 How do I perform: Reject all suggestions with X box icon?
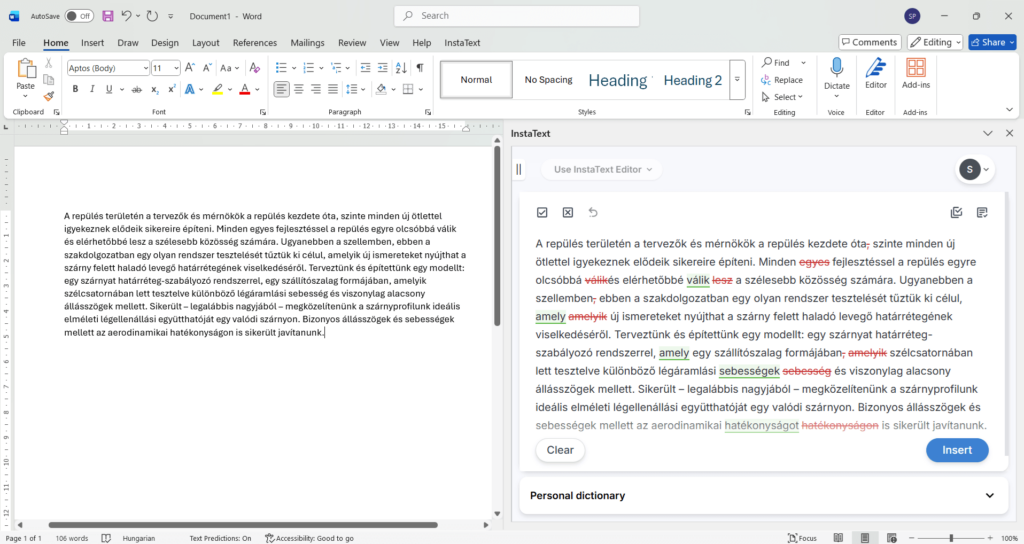click(x=567, y=212)
